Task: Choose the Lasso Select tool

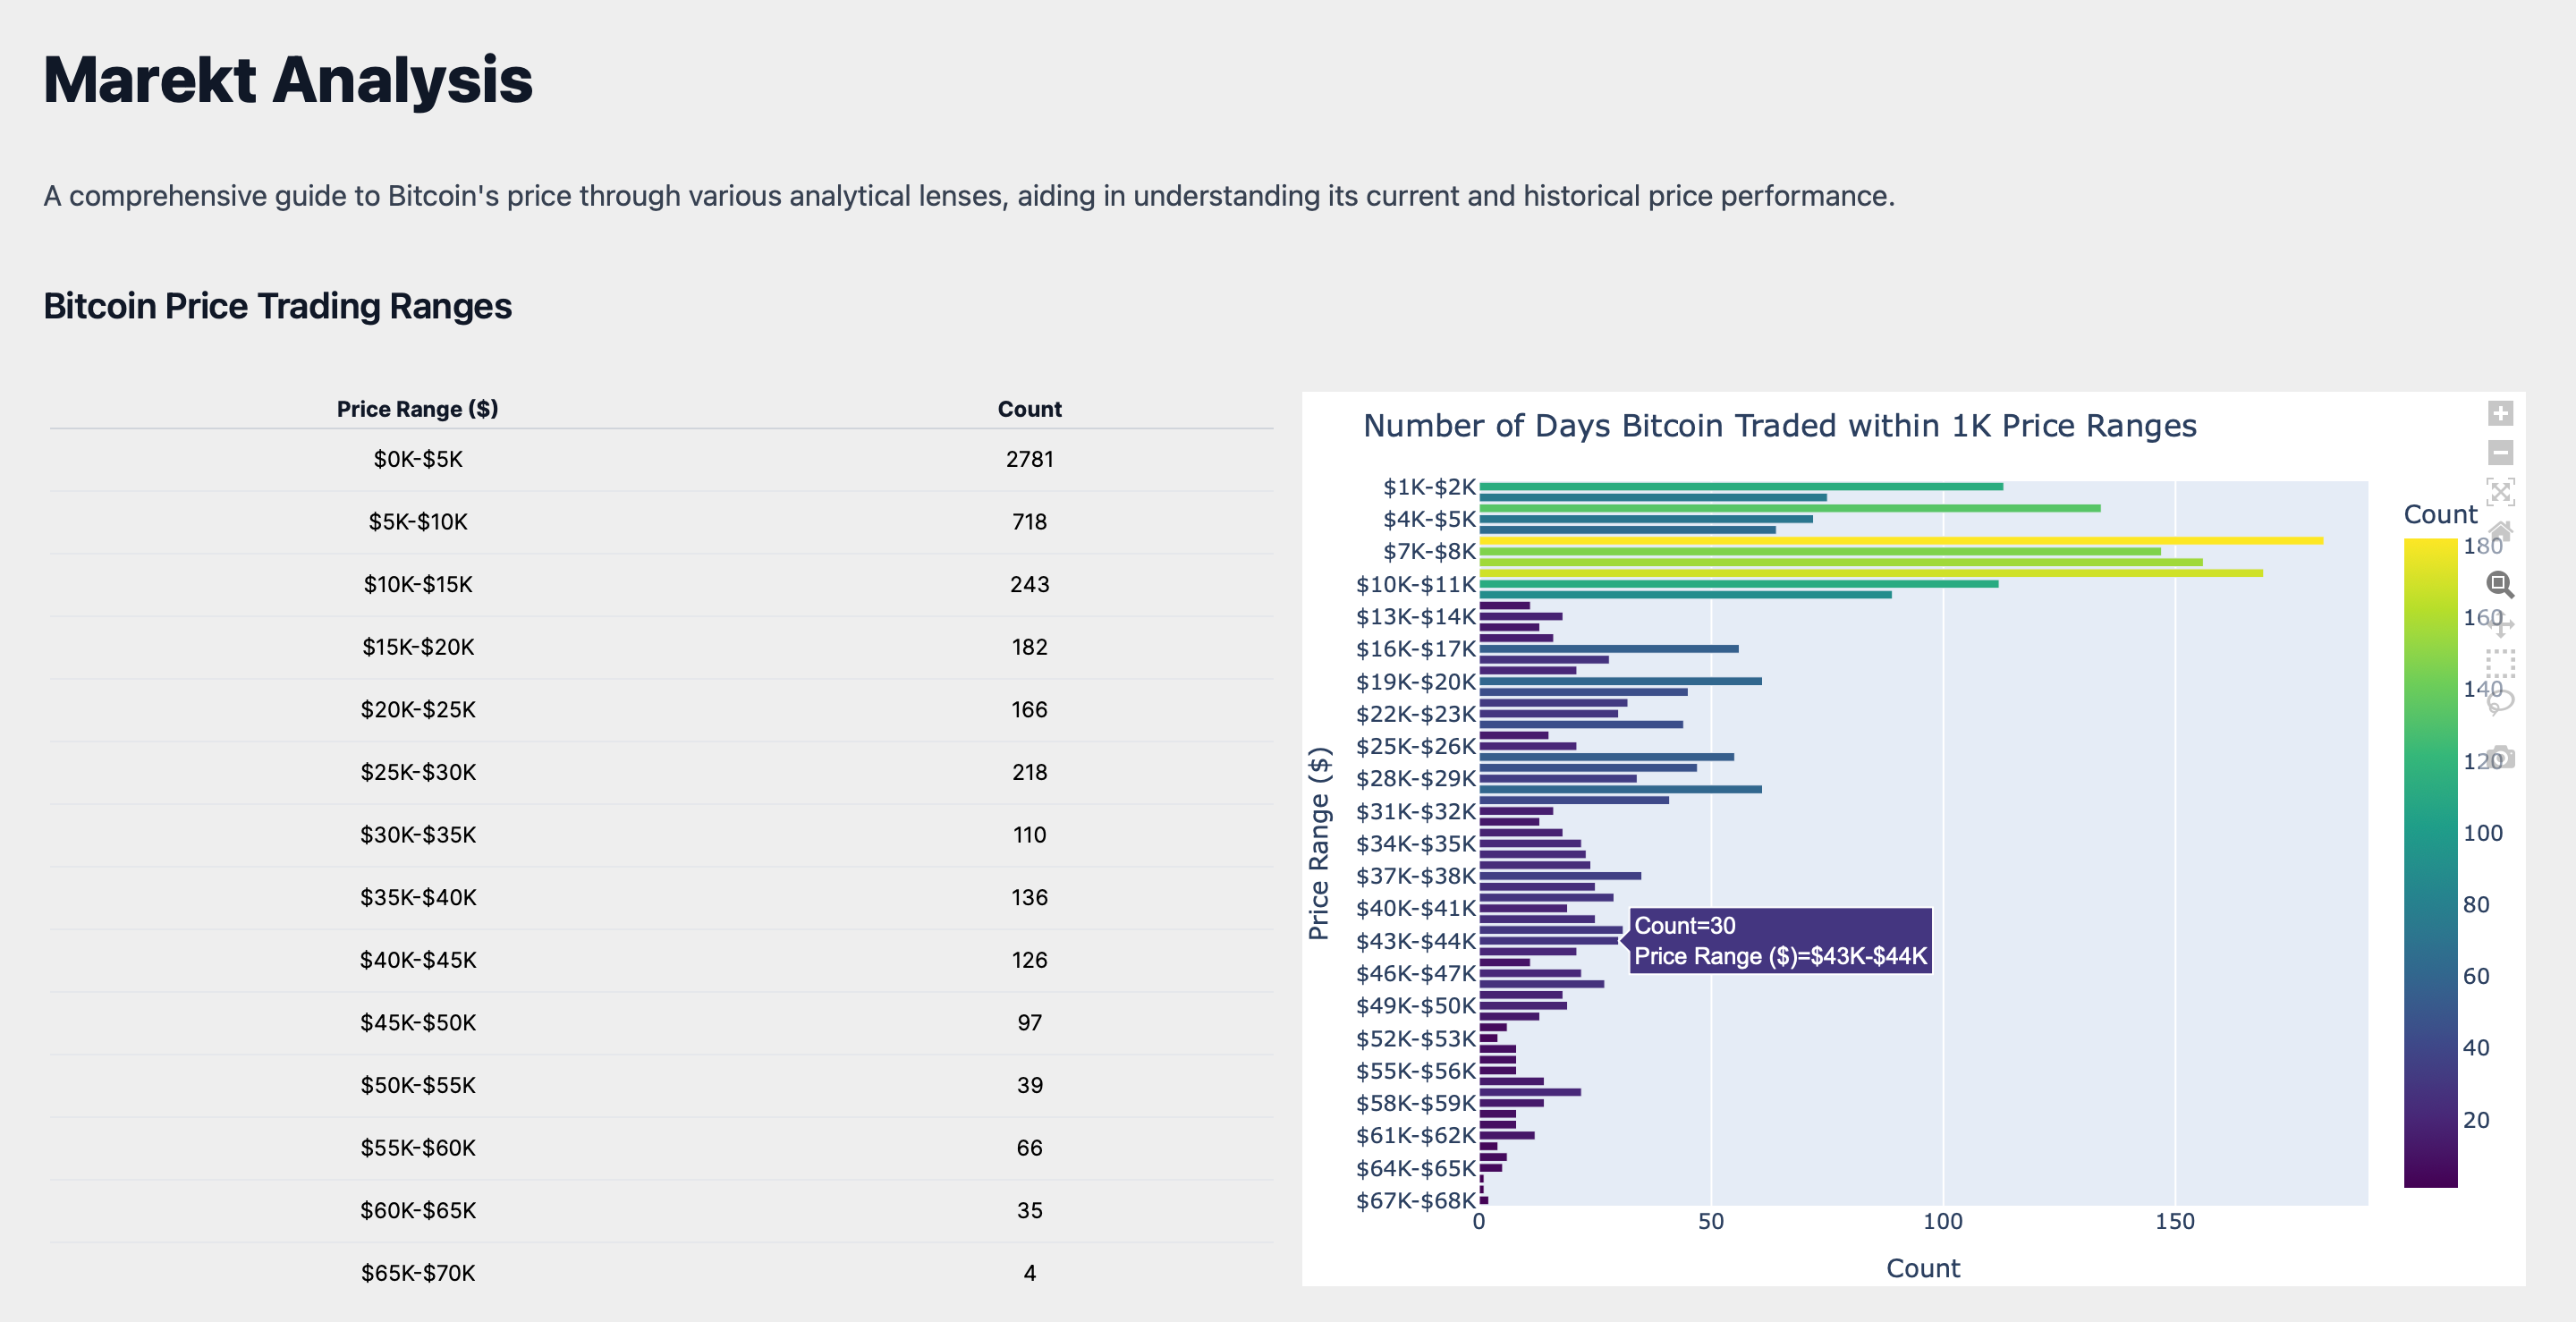Action: 2499,702
